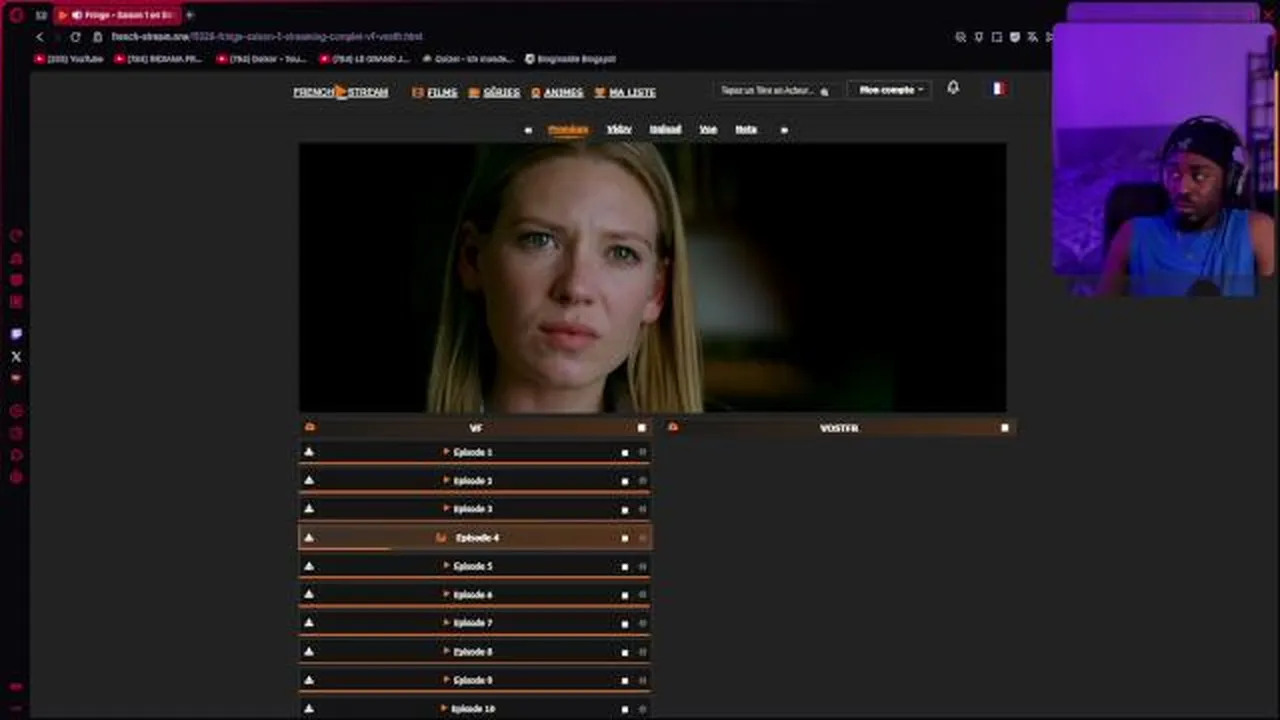Select the Uqload server tab
1280x720 pixels.
coord(665,129)
